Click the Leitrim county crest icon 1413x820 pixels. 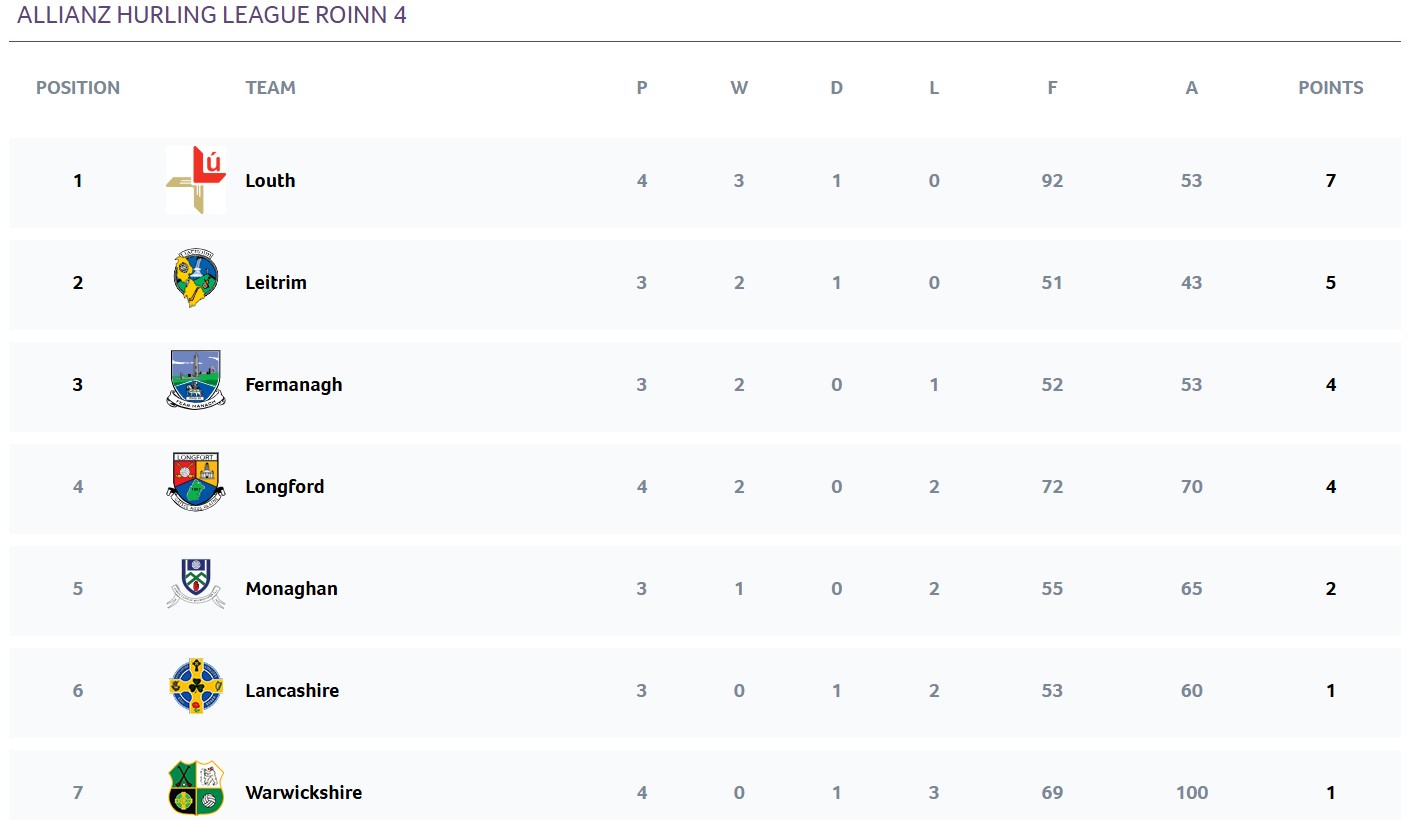pyautogui.click(x=196, y=278)
